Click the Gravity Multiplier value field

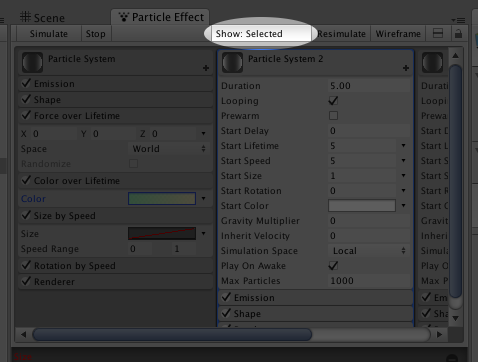point(369,221)
